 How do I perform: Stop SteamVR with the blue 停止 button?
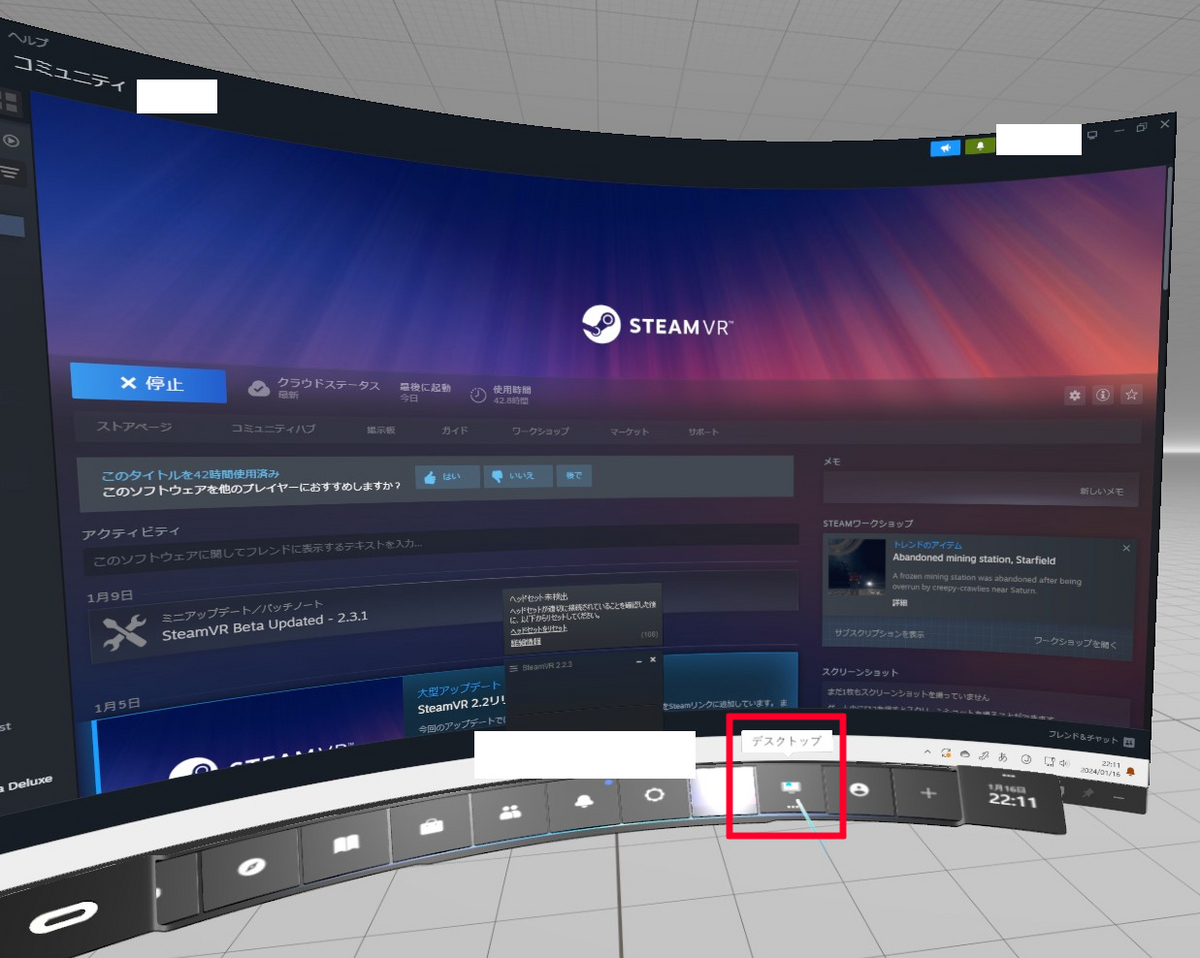[x=148, y=383]
